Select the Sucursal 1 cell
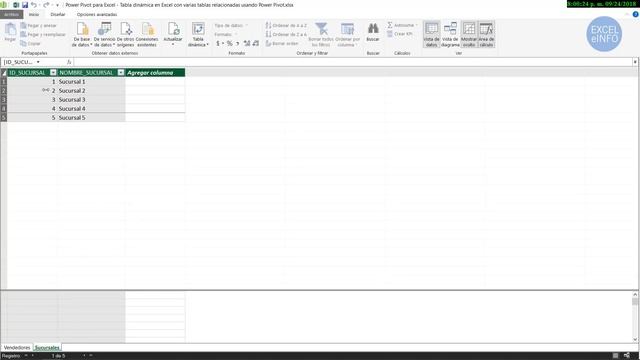This screenshot has height=360, width=640. tap(91, 82)
